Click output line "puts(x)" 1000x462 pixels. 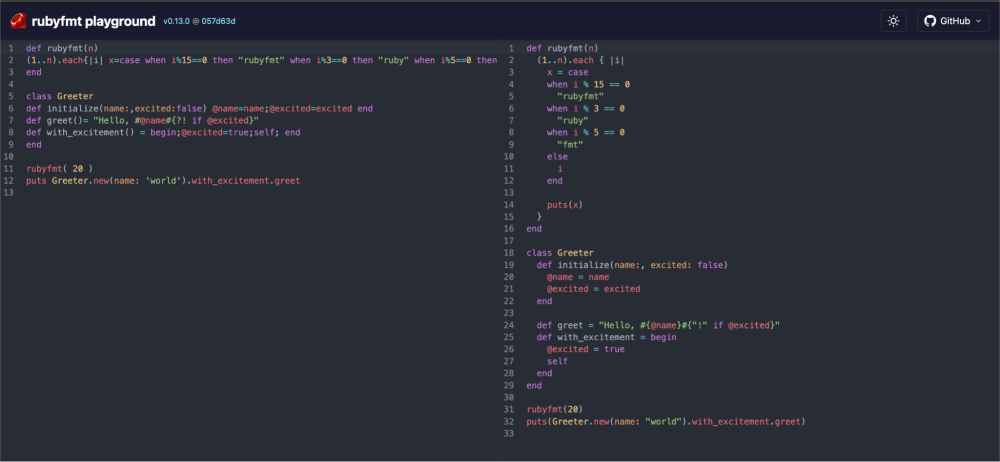(x=565, y=205)
